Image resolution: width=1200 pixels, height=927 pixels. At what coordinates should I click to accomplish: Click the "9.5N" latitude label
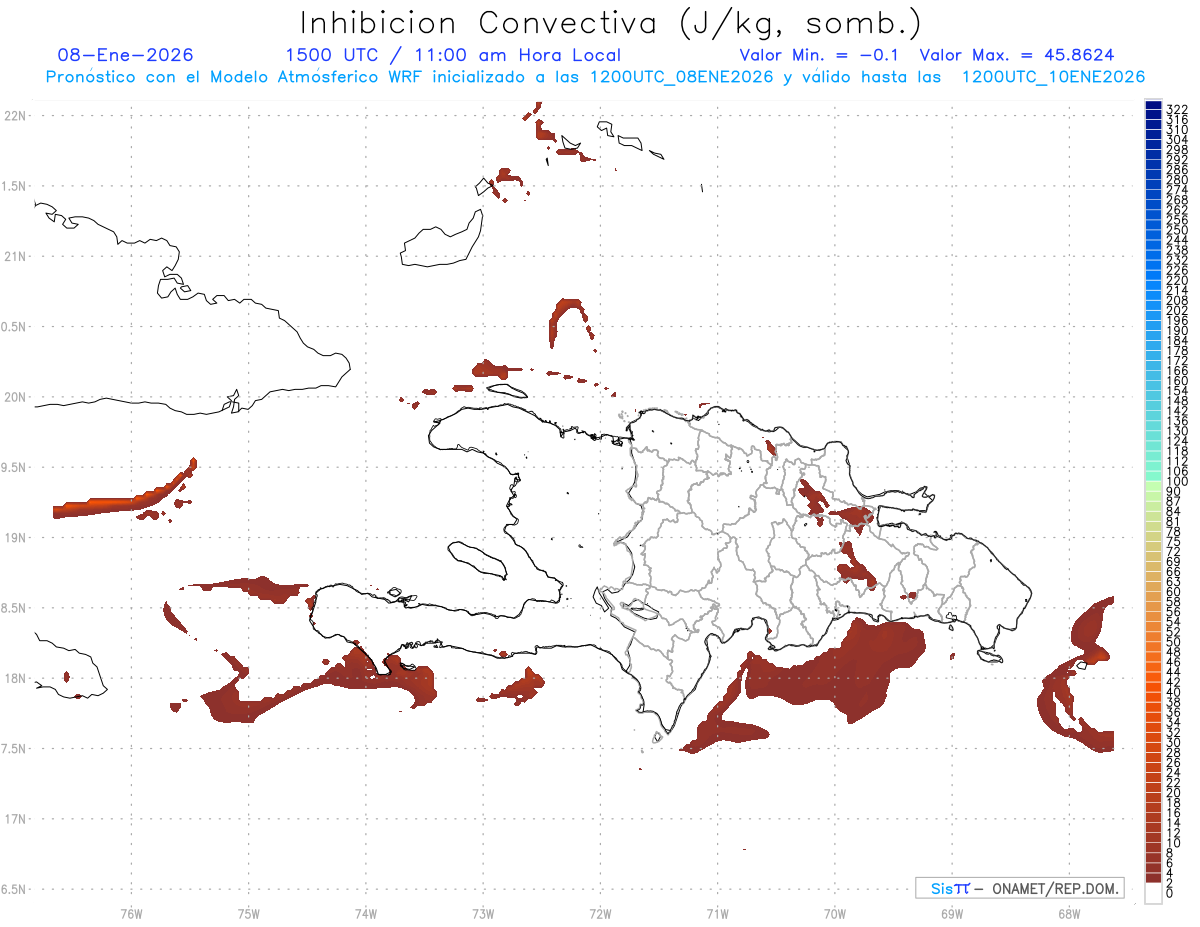(x=15, y=468)
